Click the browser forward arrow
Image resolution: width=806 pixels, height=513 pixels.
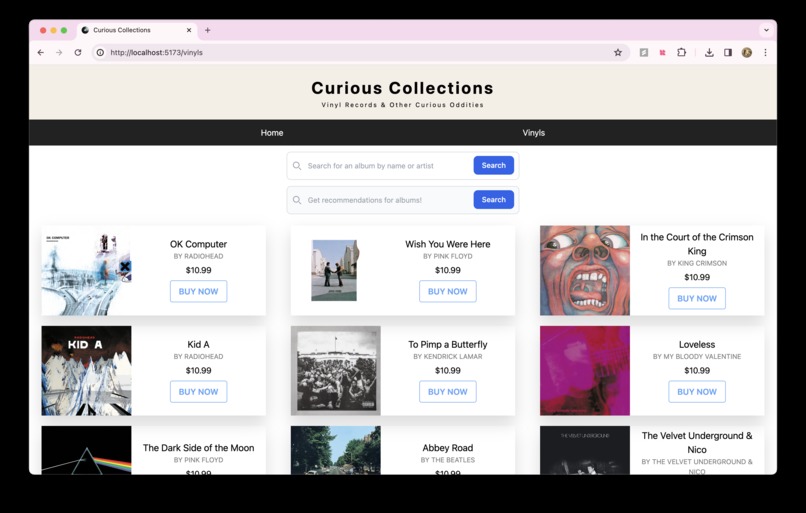(59, 52)
